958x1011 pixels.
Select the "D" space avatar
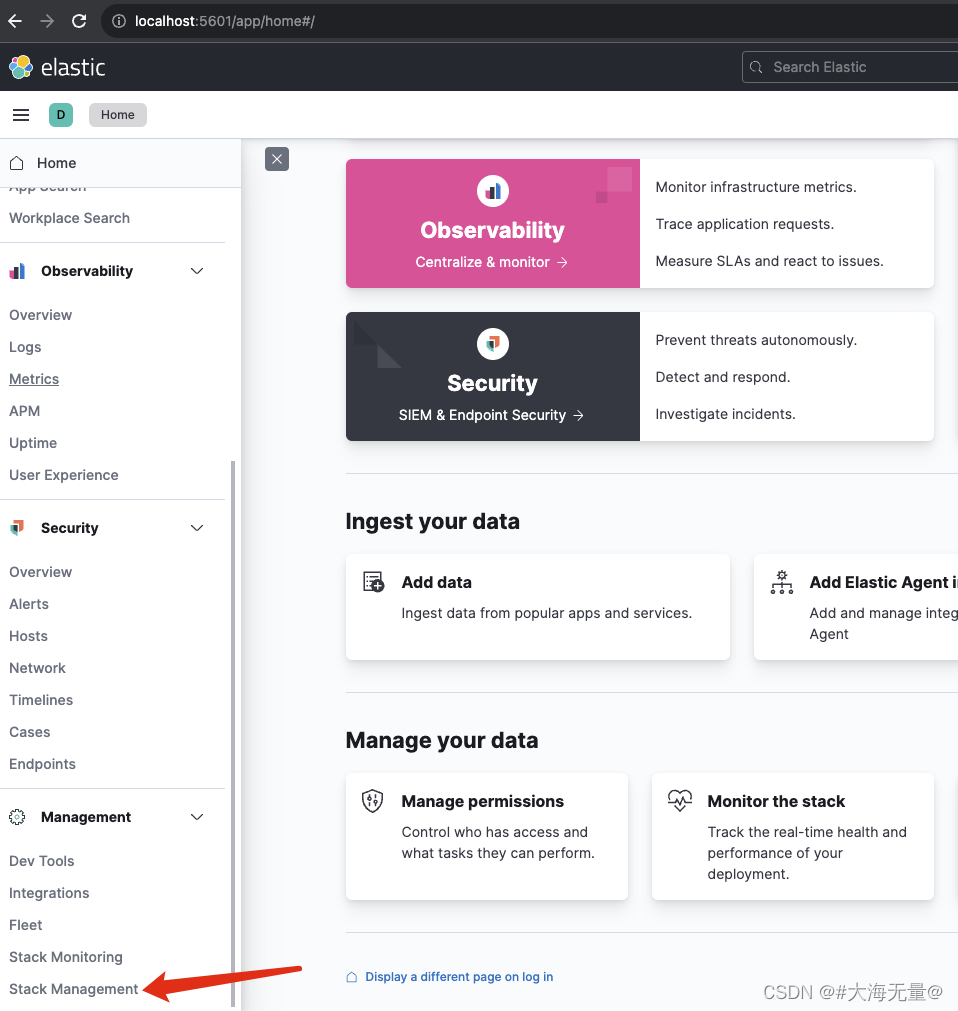(61, 114)
